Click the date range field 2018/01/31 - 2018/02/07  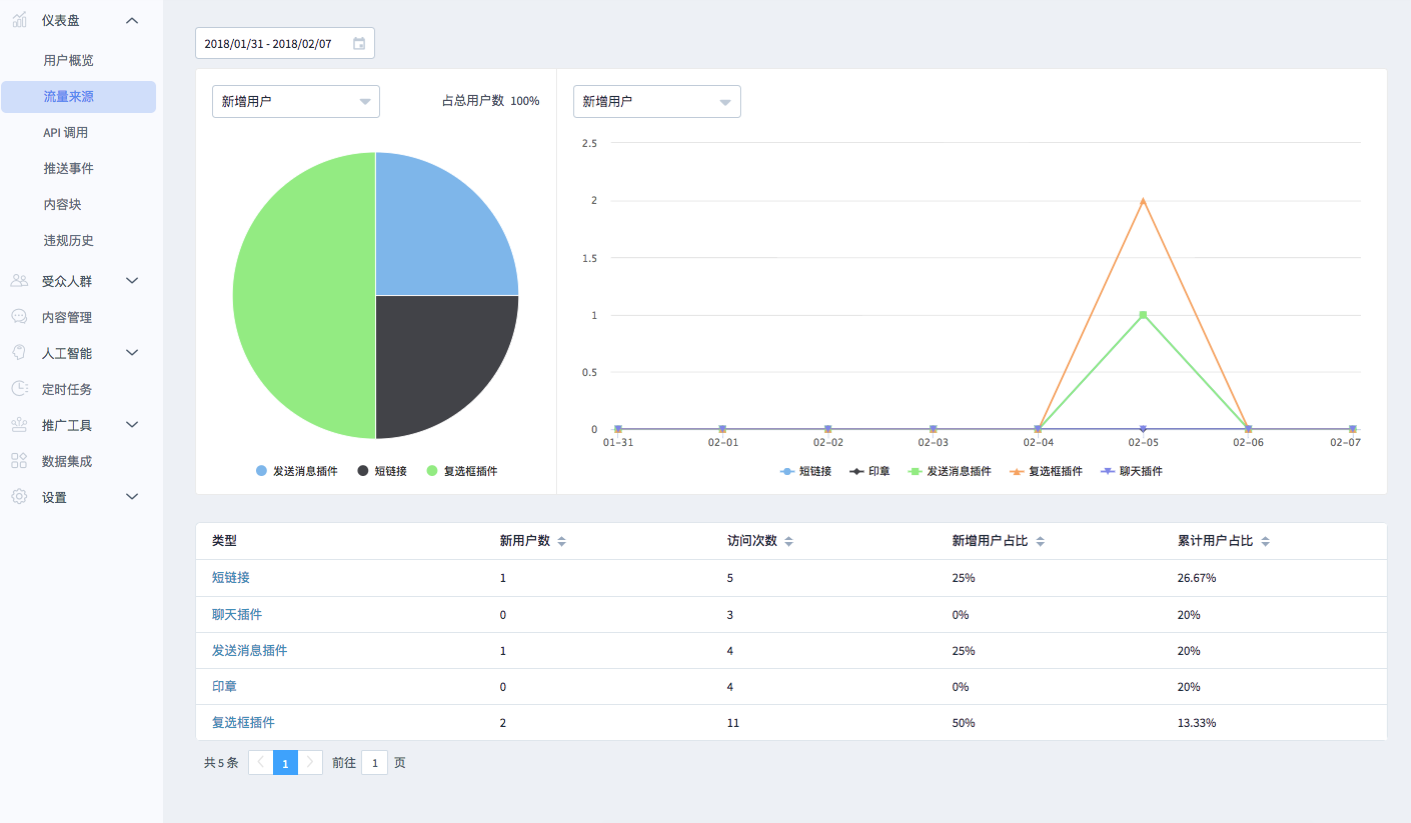pos(285,43)
